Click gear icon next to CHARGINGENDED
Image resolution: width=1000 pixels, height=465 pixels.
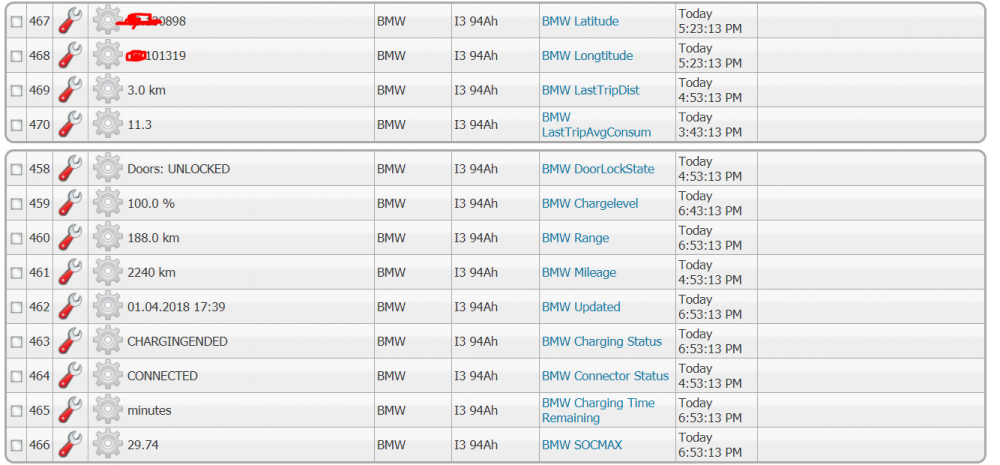coord(107,342)
